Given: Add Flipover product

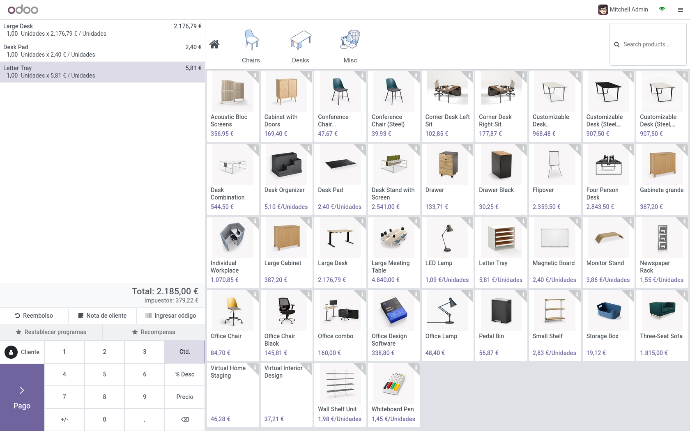Looking at the screenshot, I should tap(555, 179).
